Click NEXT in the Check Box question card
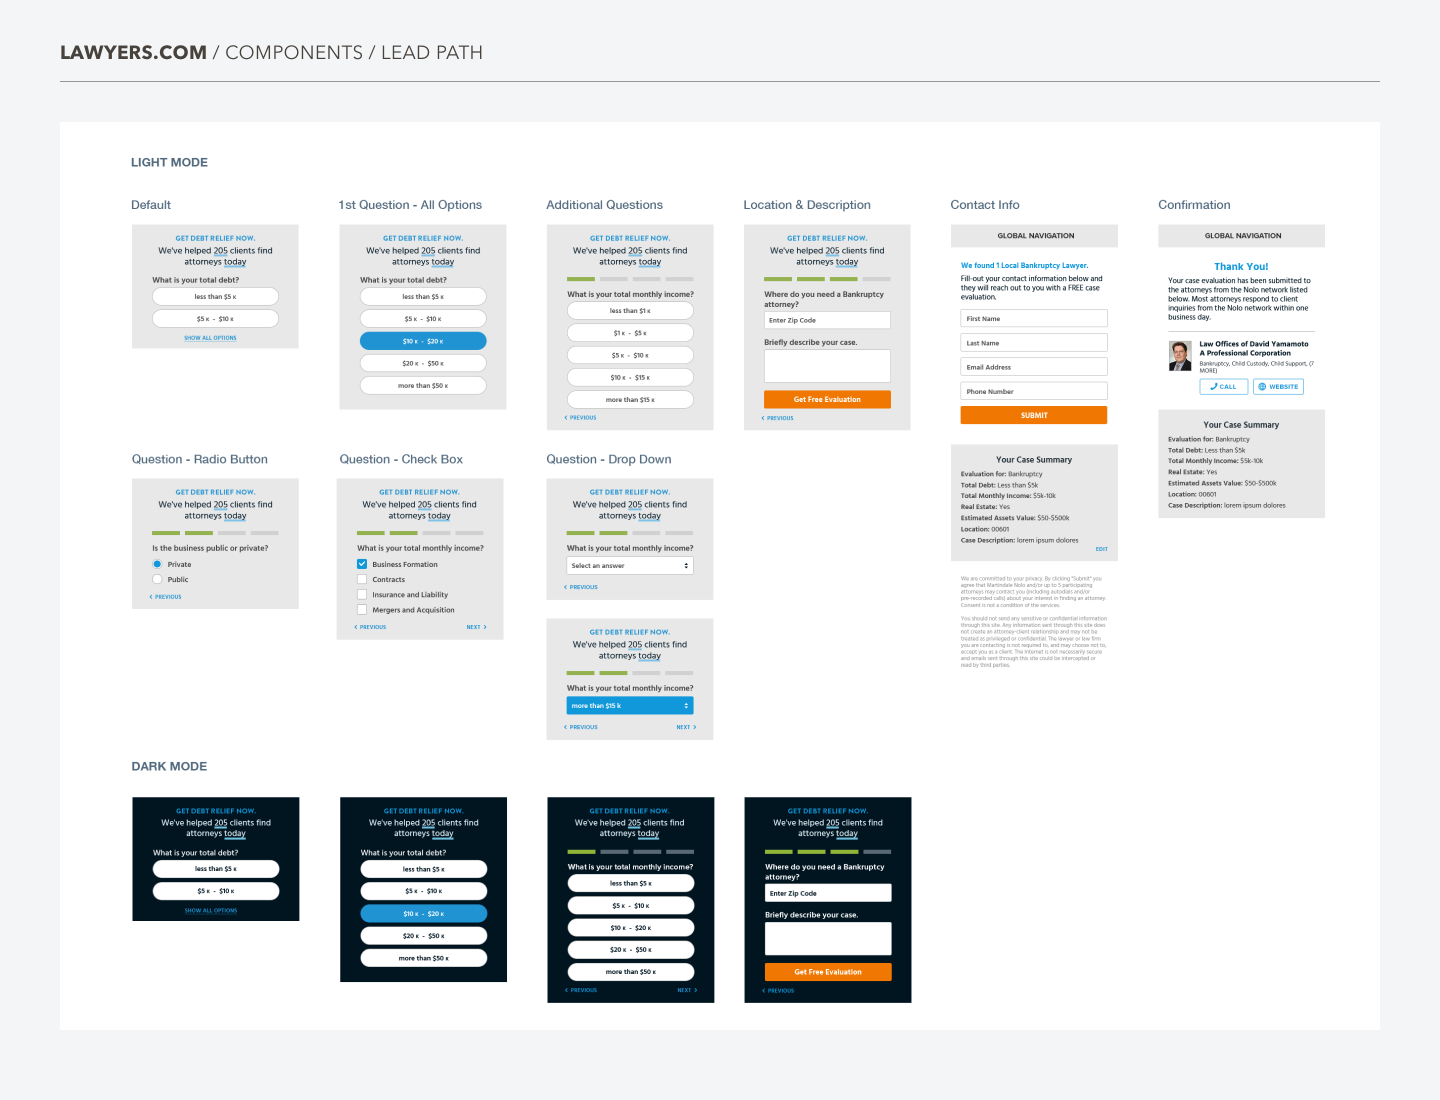This screenshot has width=1440, height=1100. tap(476, 627)
